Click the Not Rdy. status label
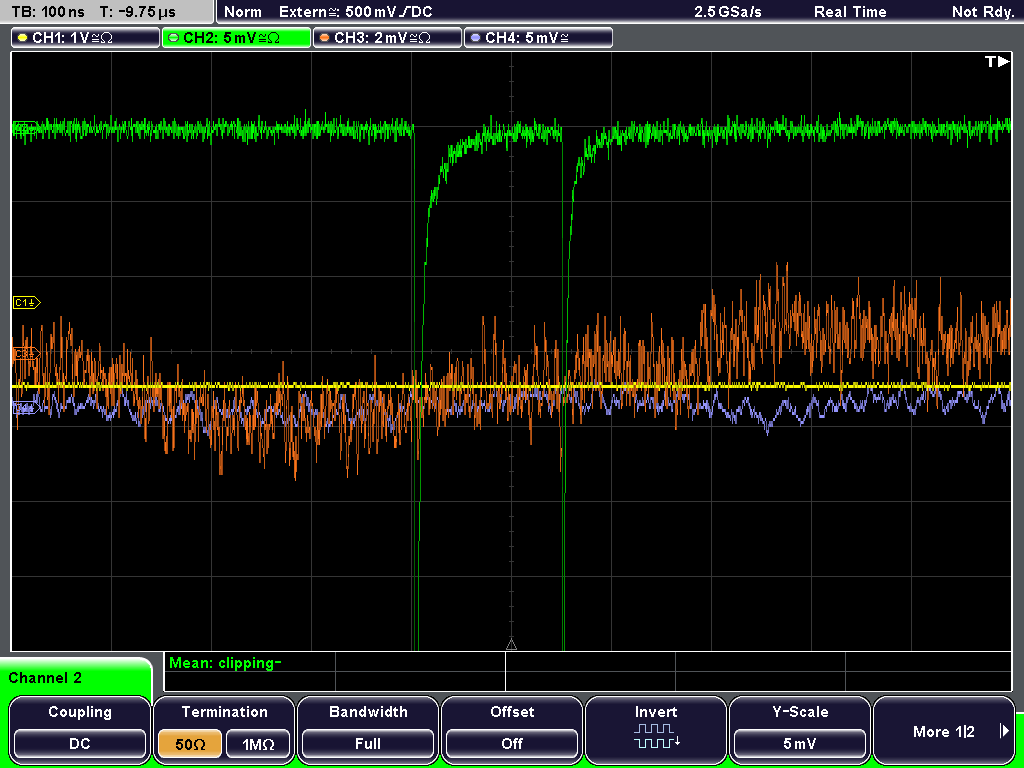1024x768 pixels. click(982, 12)
